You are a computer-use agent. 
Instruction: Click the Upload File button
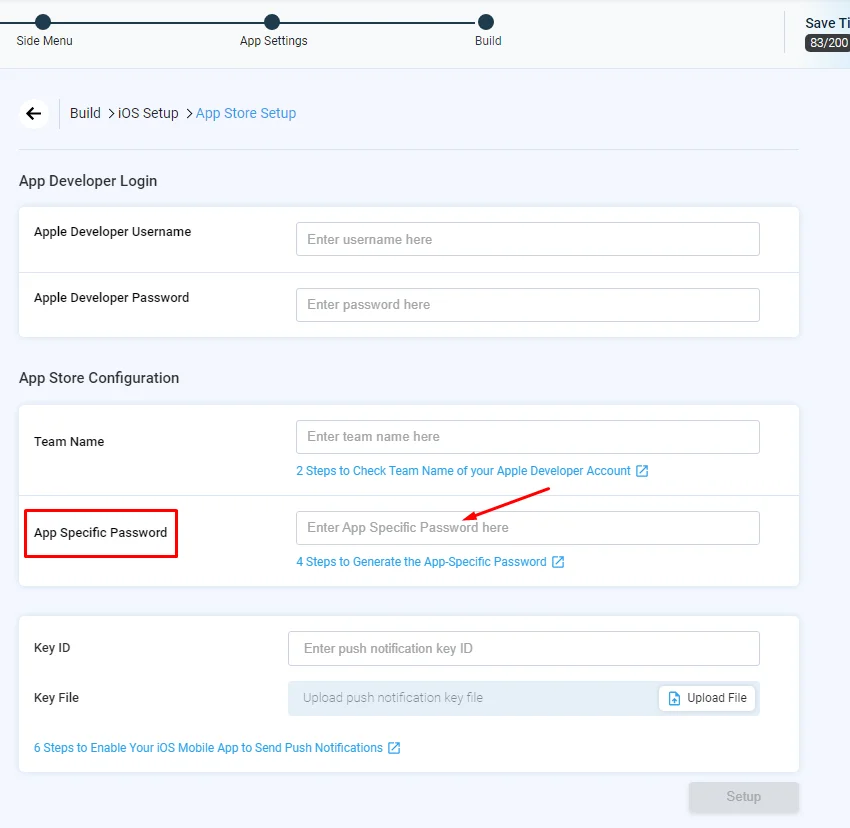pyautogui.click(x=707, y=698)
